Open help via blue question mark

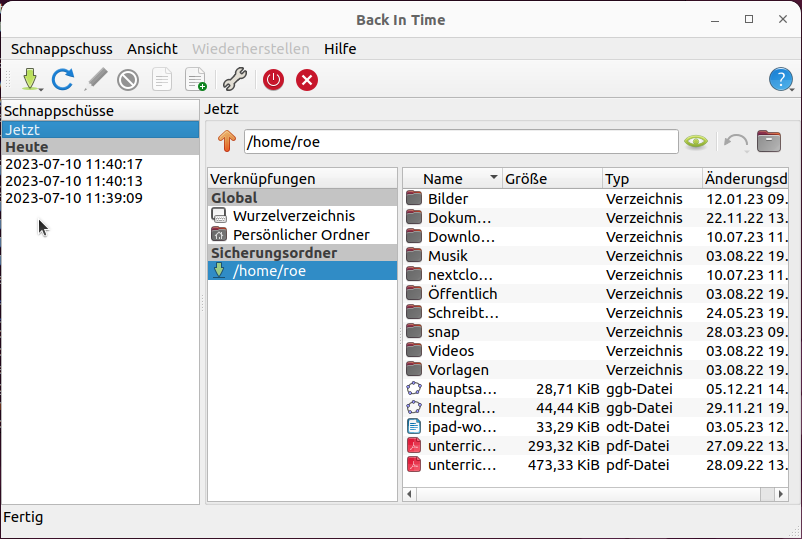780,79
